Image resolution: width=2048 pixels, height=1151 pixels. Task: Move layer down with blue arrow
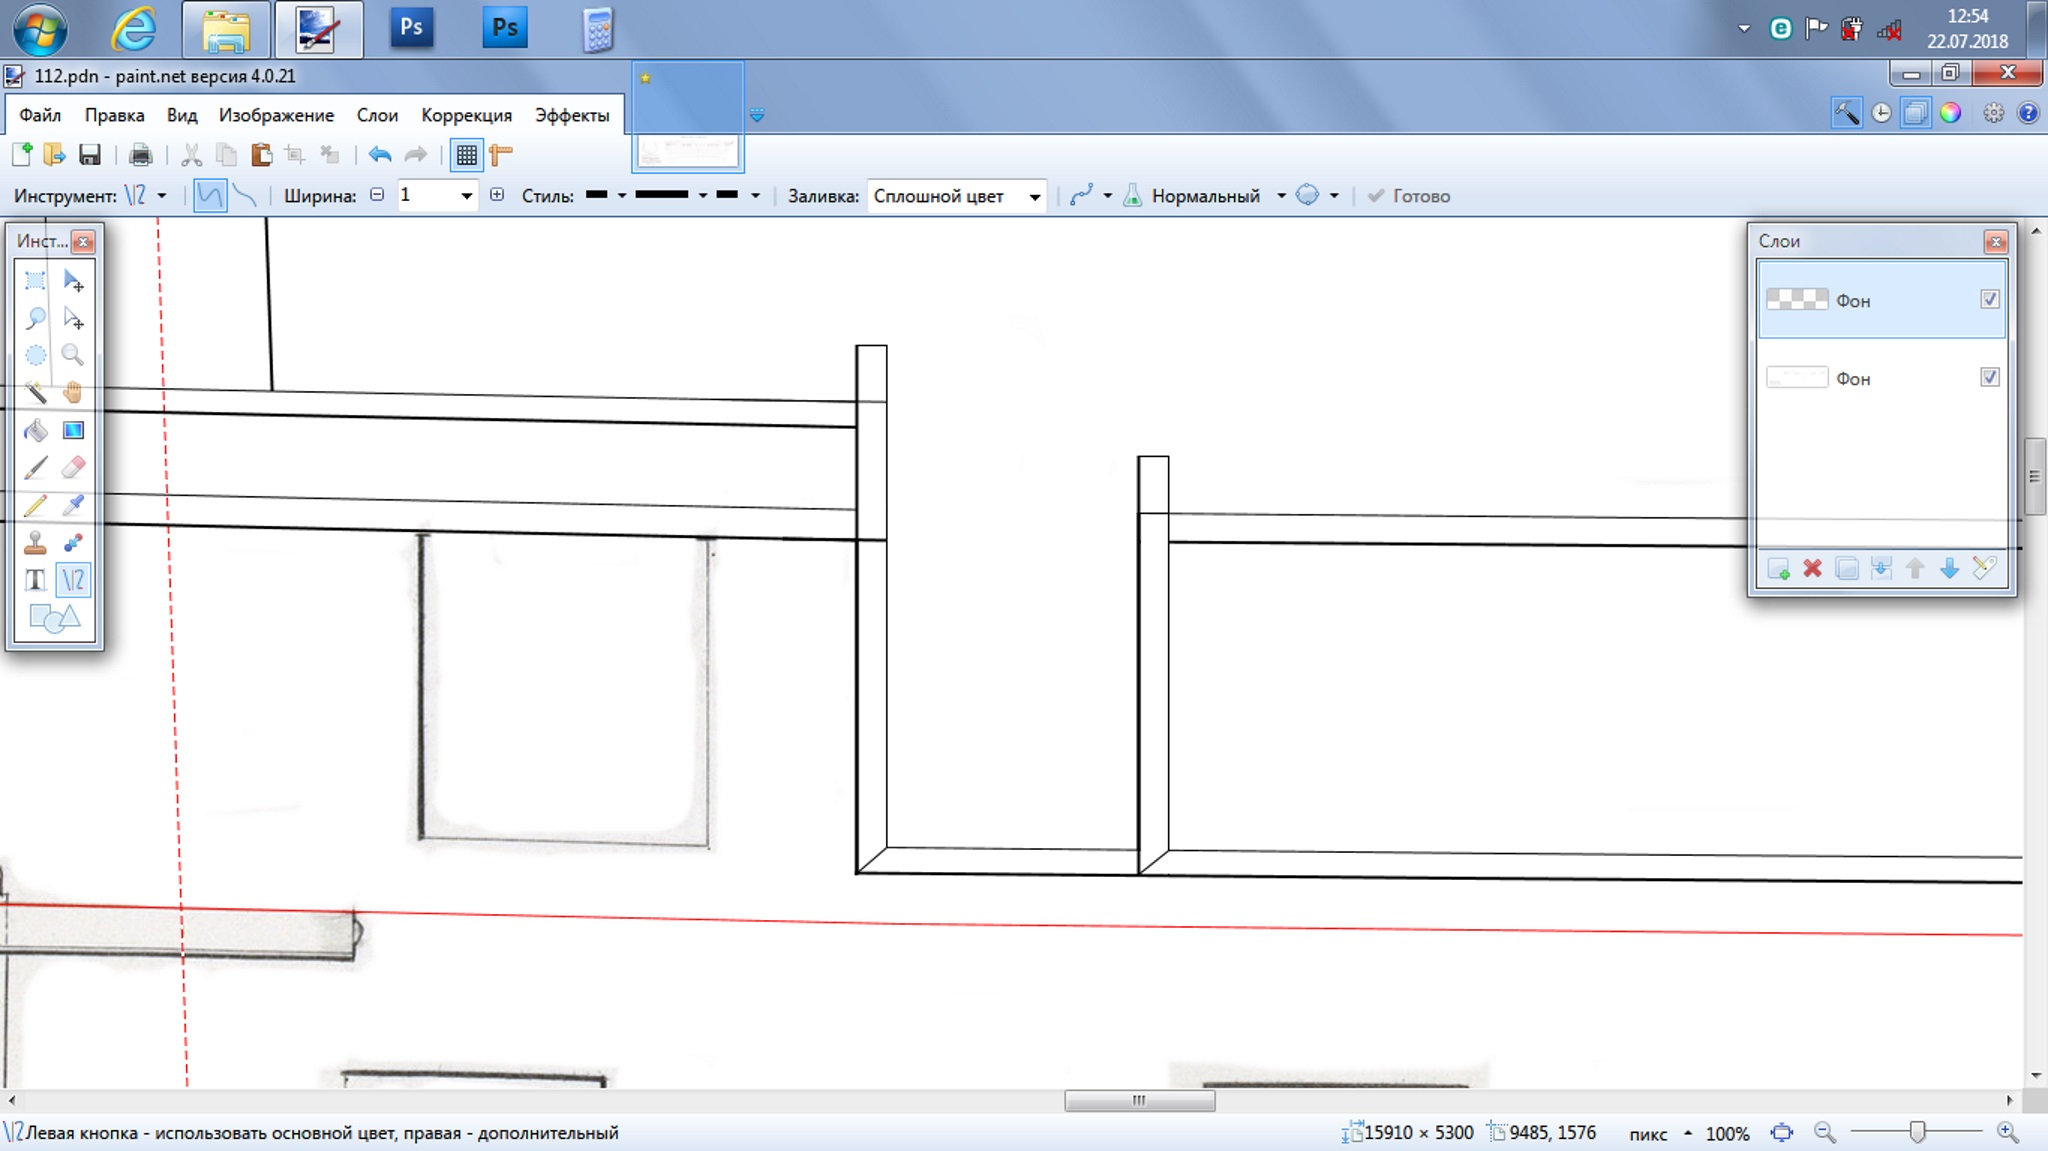point(1949,569)
